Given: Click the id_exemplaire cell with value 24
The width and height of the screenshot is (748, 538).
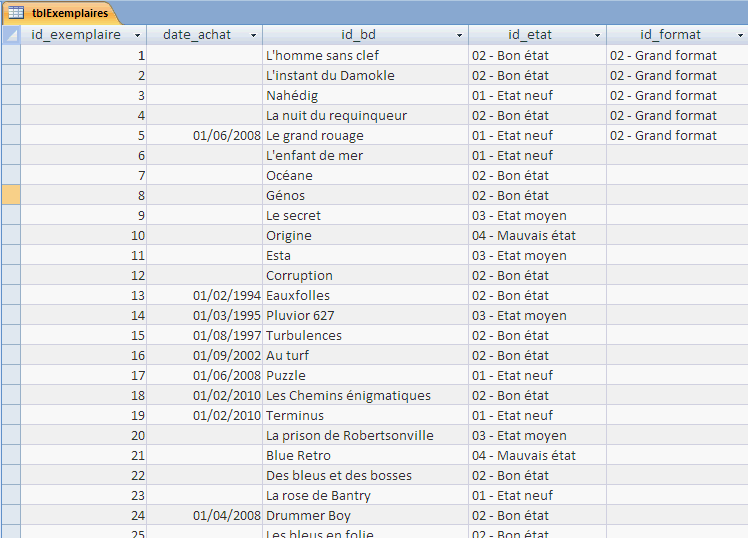Looking at the screenshot, I should click(84, 515).
